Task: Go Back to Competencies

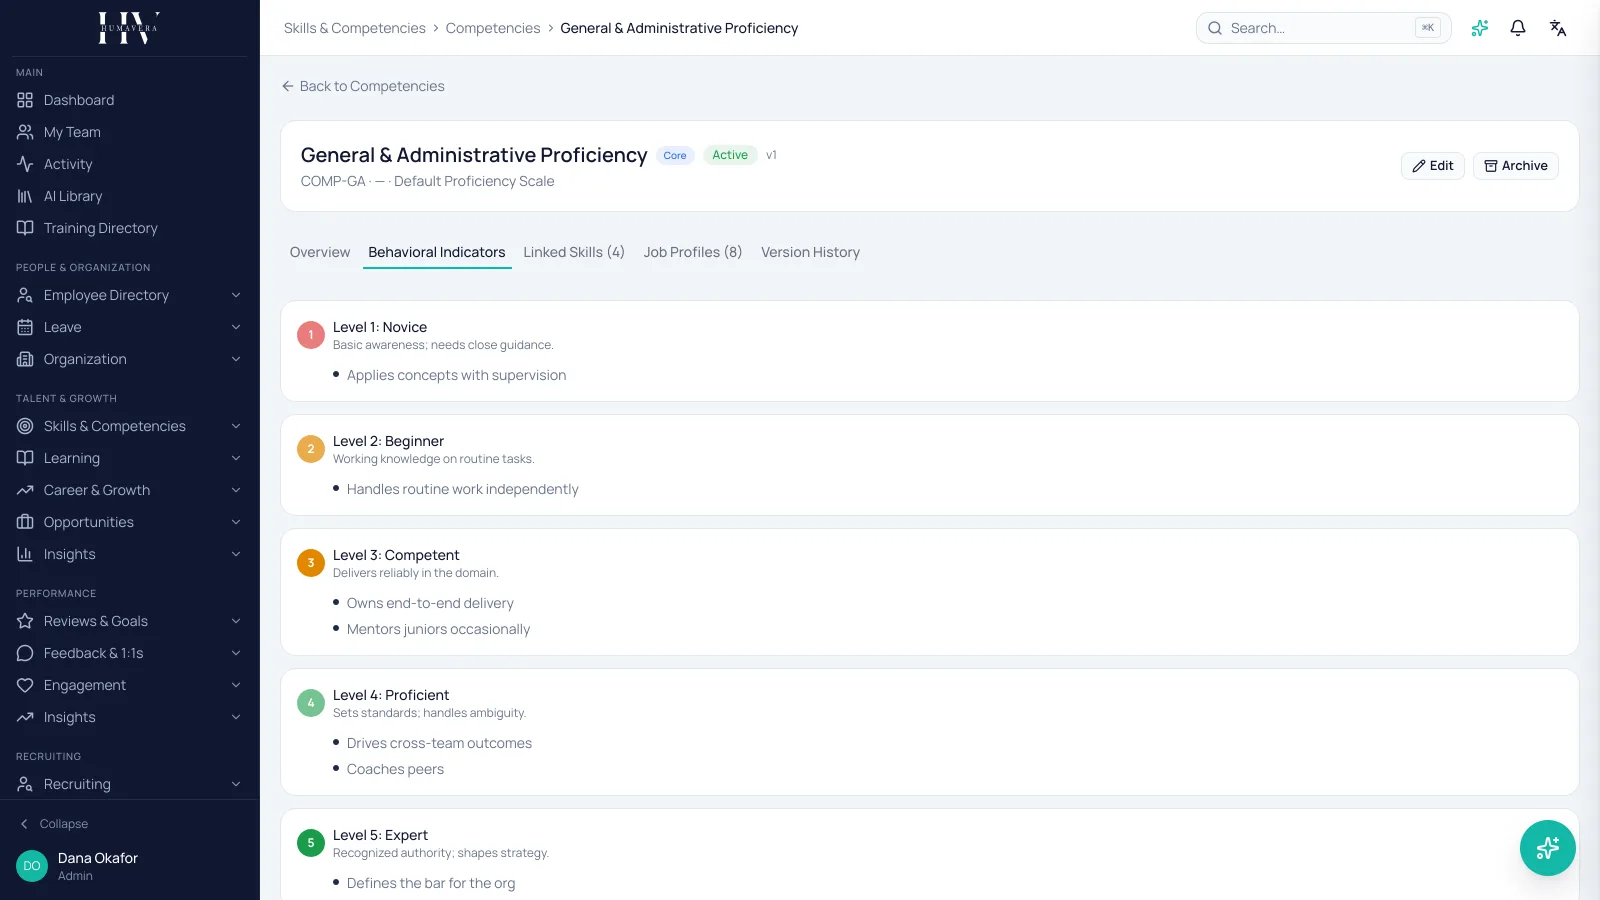Action: 363,86
